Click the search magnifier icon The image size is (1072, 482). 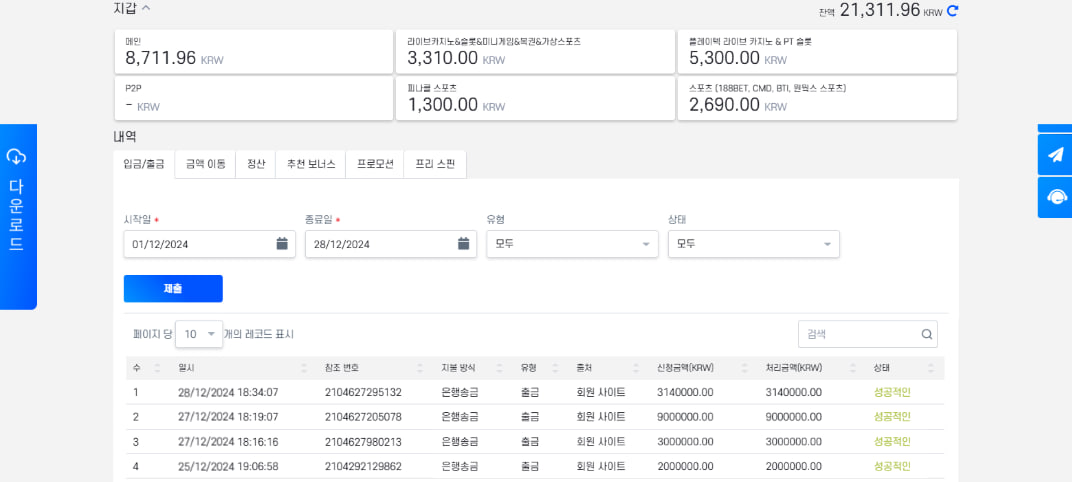(x=926, y=335)
